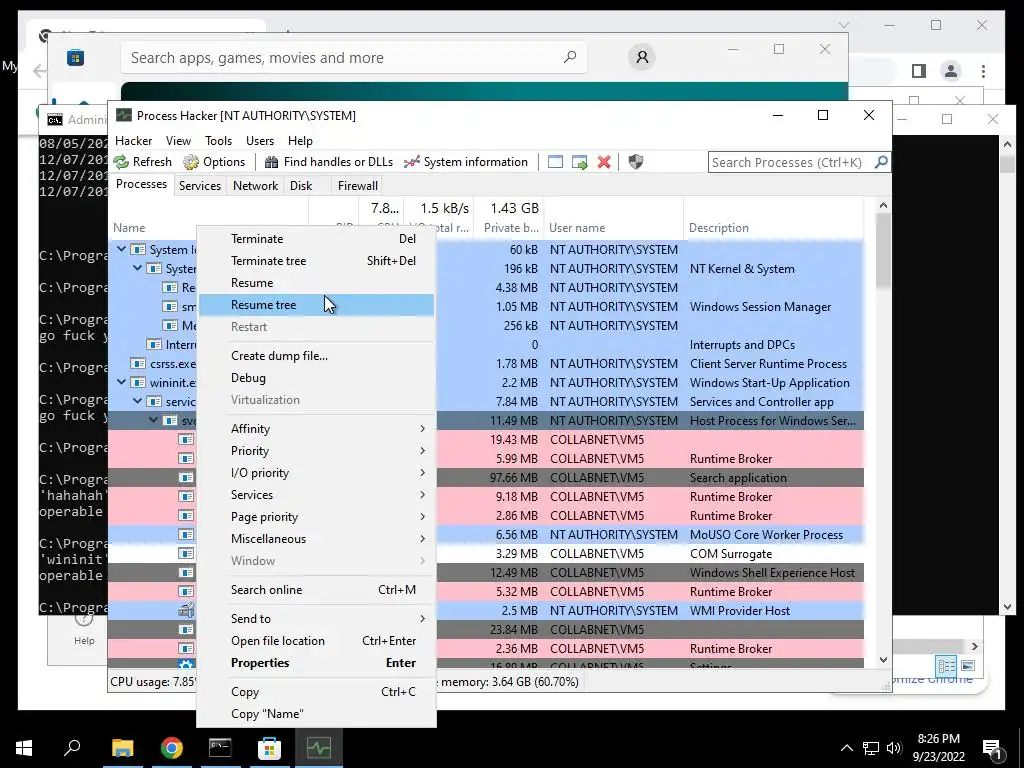The width and height of the screenshot is (1024, 768).
Task: Sort by the User name column header
Action: [614, 228]
